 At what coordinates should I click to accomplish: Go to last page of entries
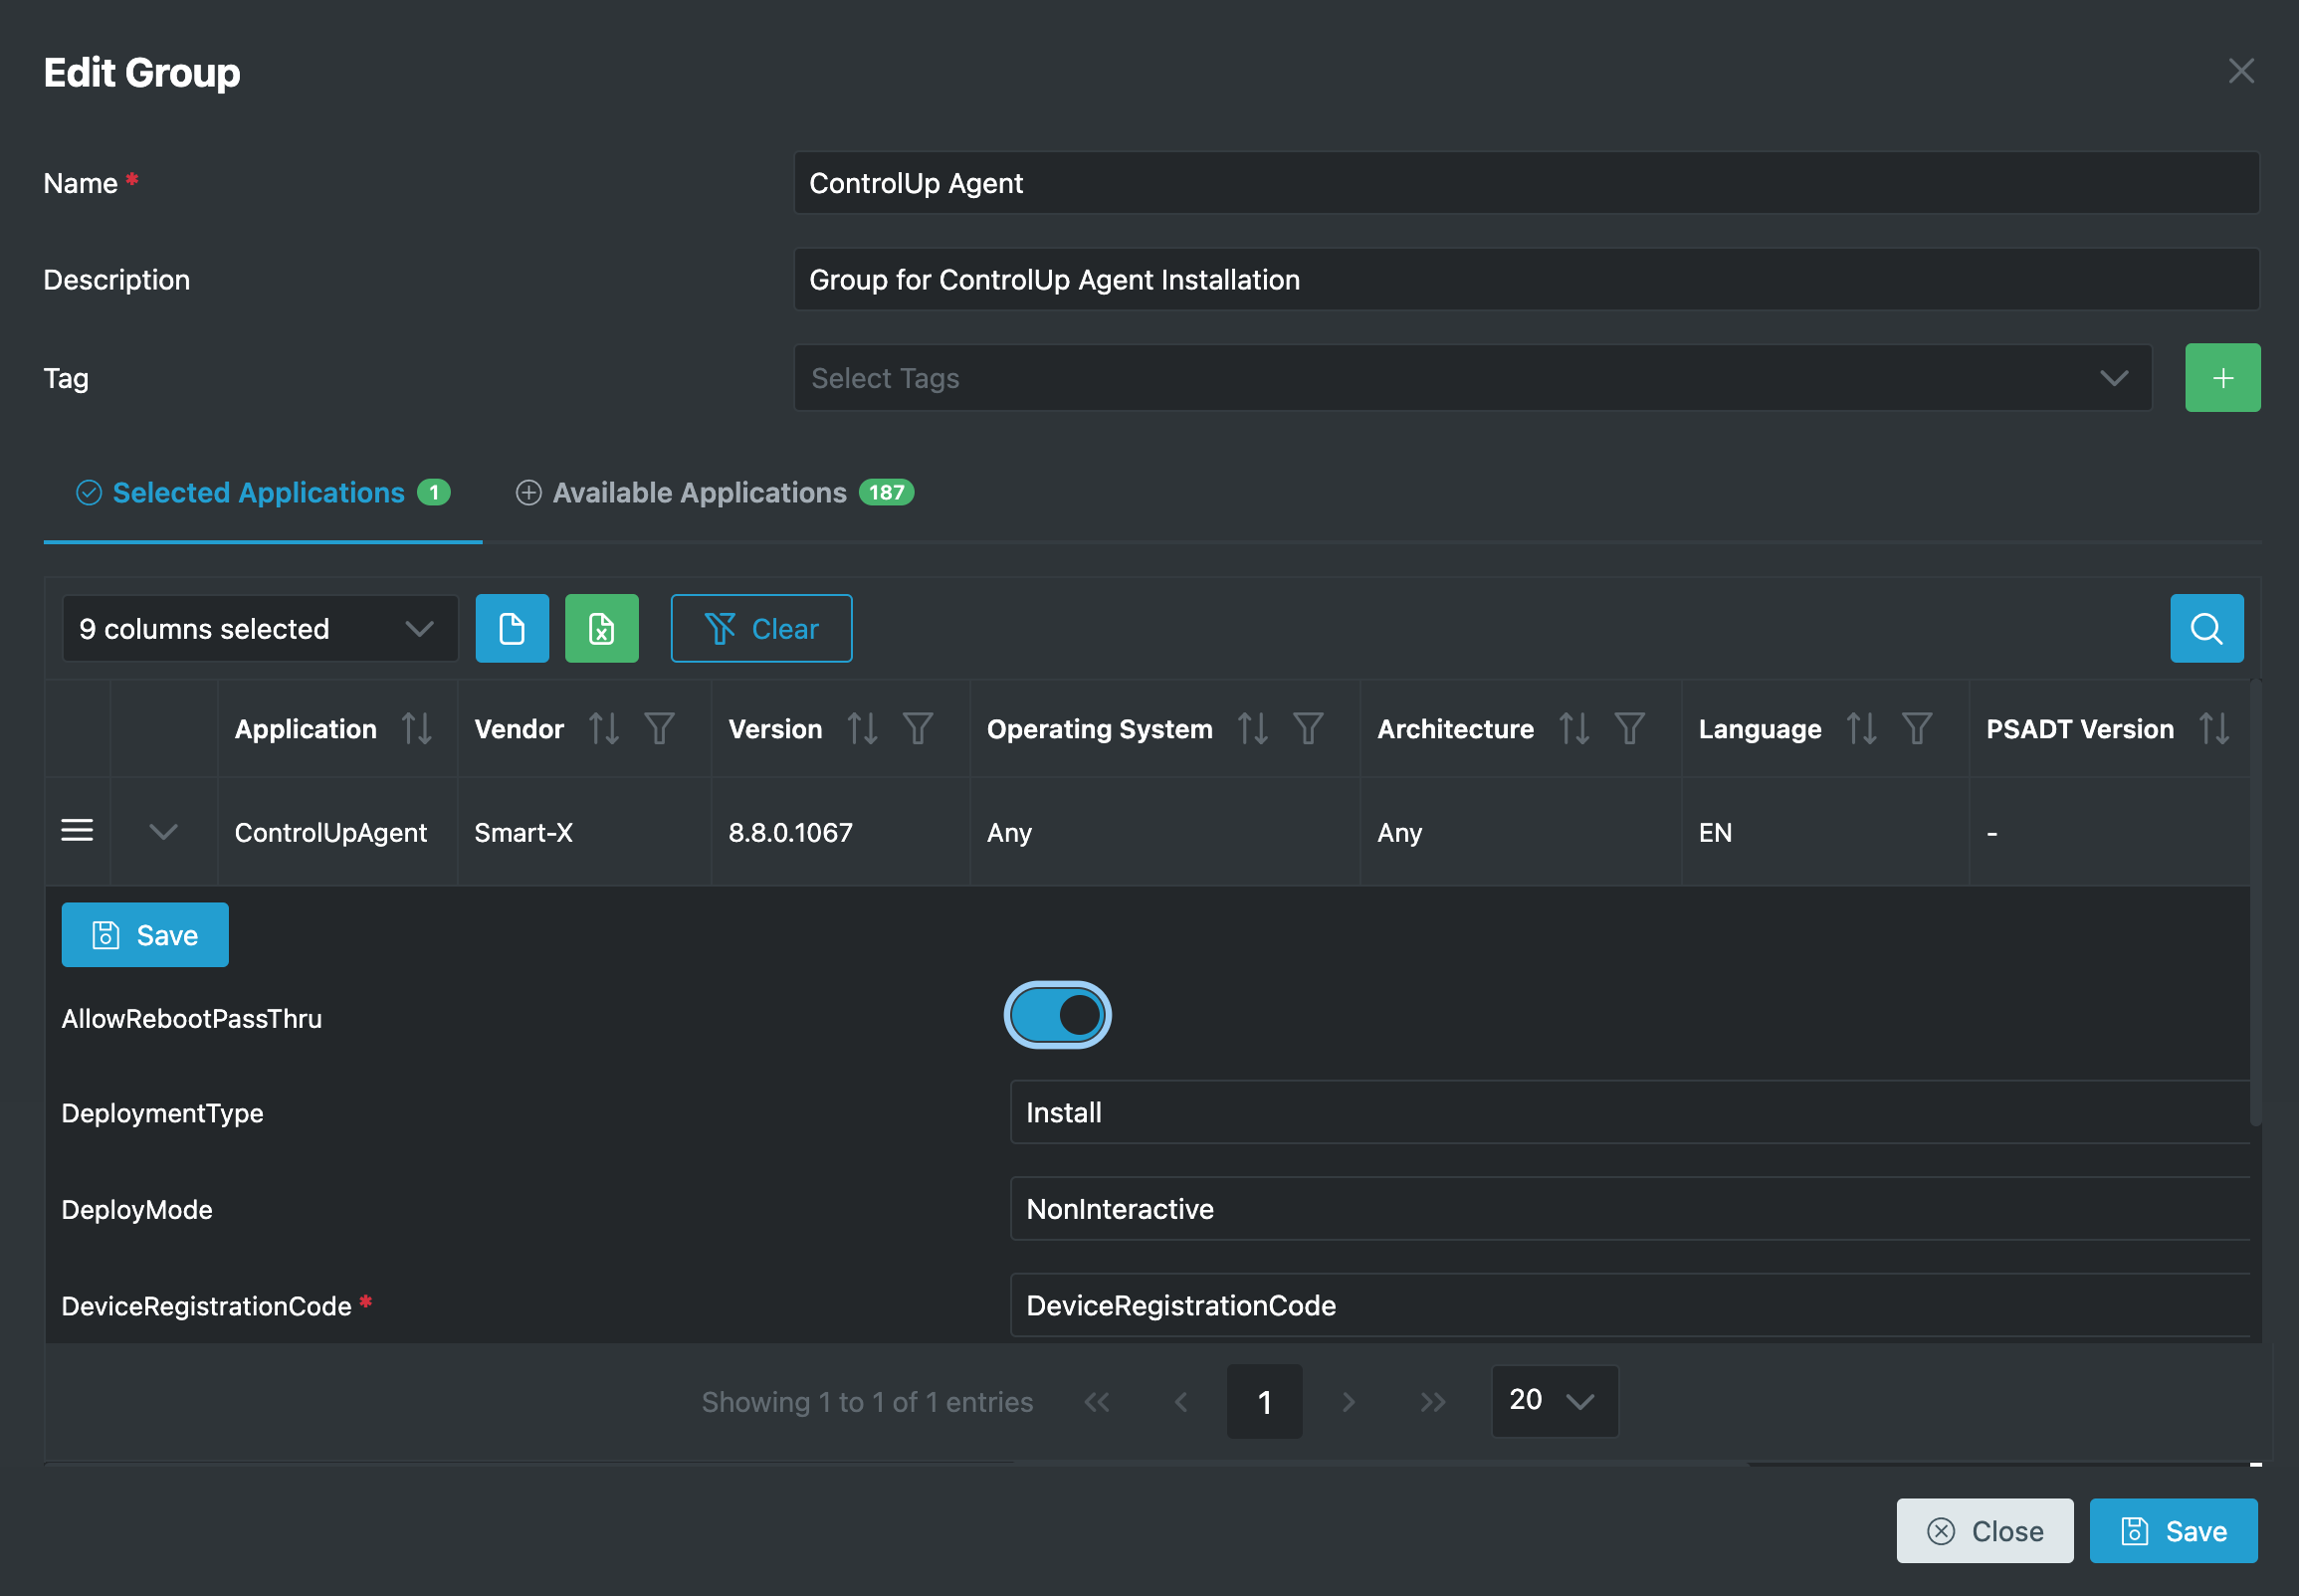coord(1432,1402)
